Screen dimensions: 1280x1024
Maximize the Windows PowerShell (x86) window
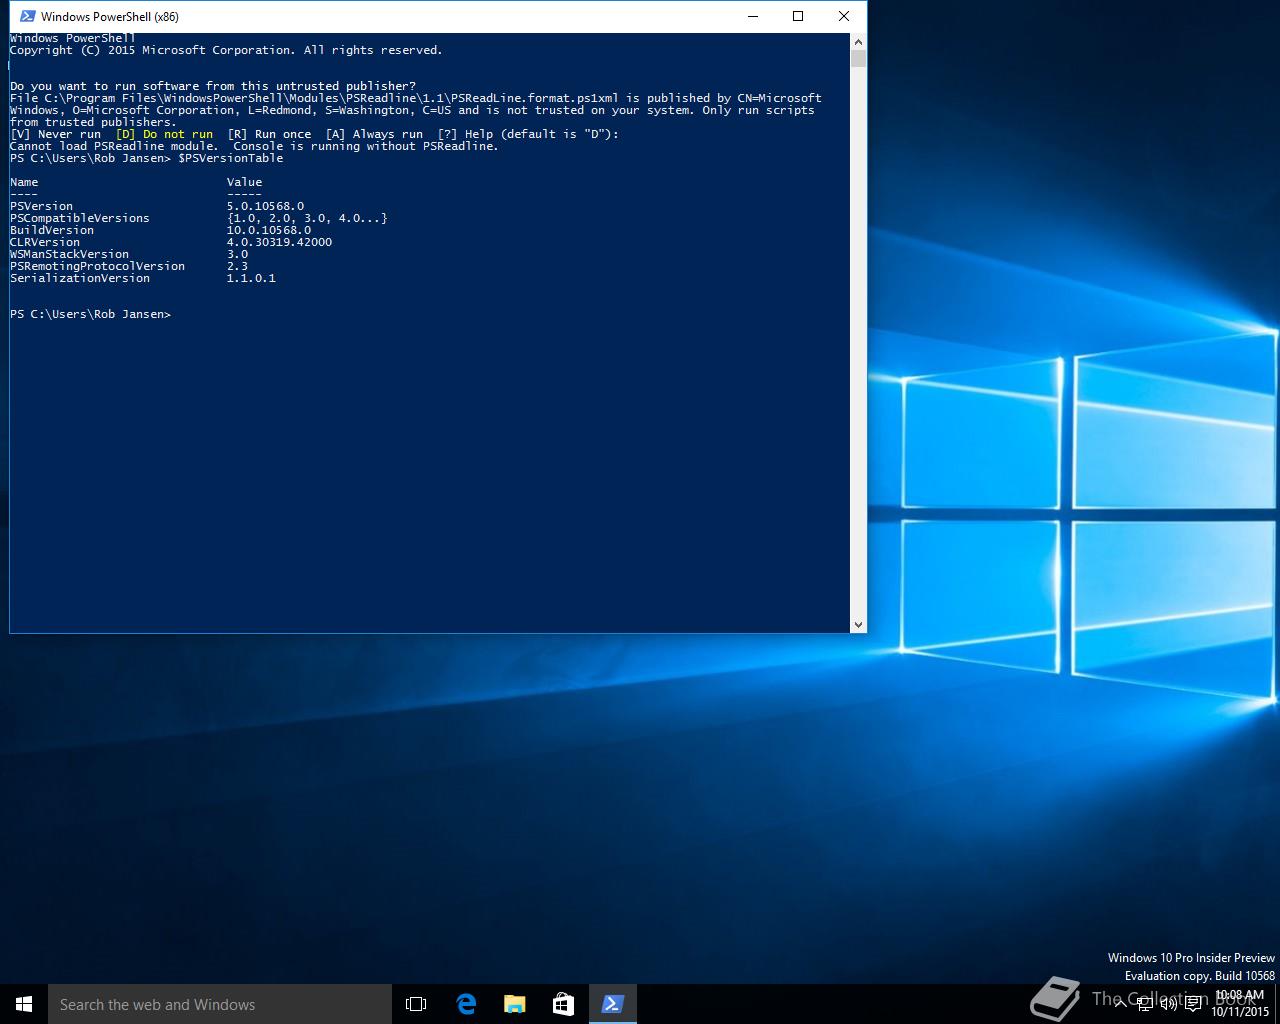click(x=798, y=16)
